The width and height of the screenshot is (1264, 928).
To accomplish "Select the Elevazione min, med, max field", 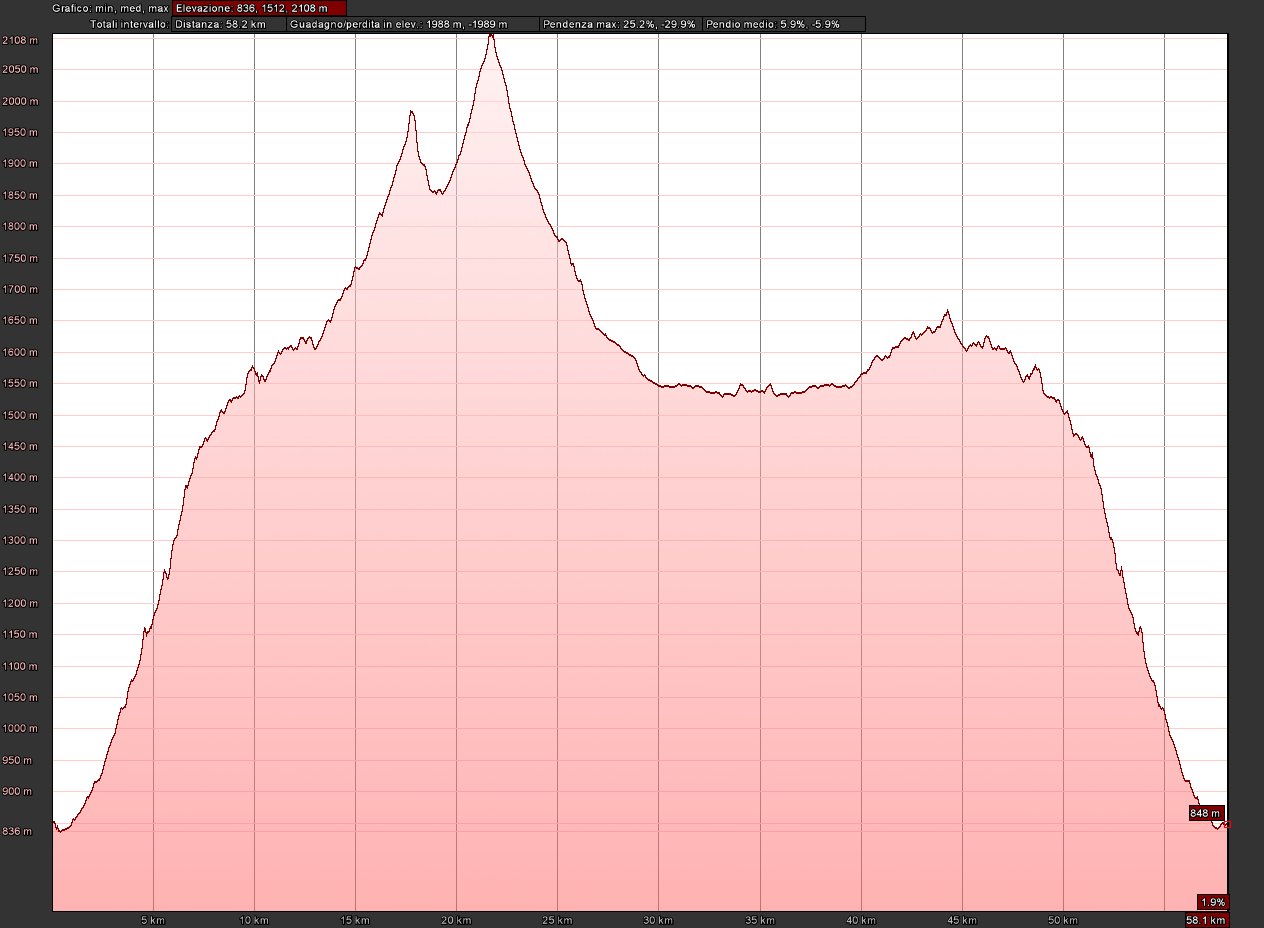I will (259, 8).
